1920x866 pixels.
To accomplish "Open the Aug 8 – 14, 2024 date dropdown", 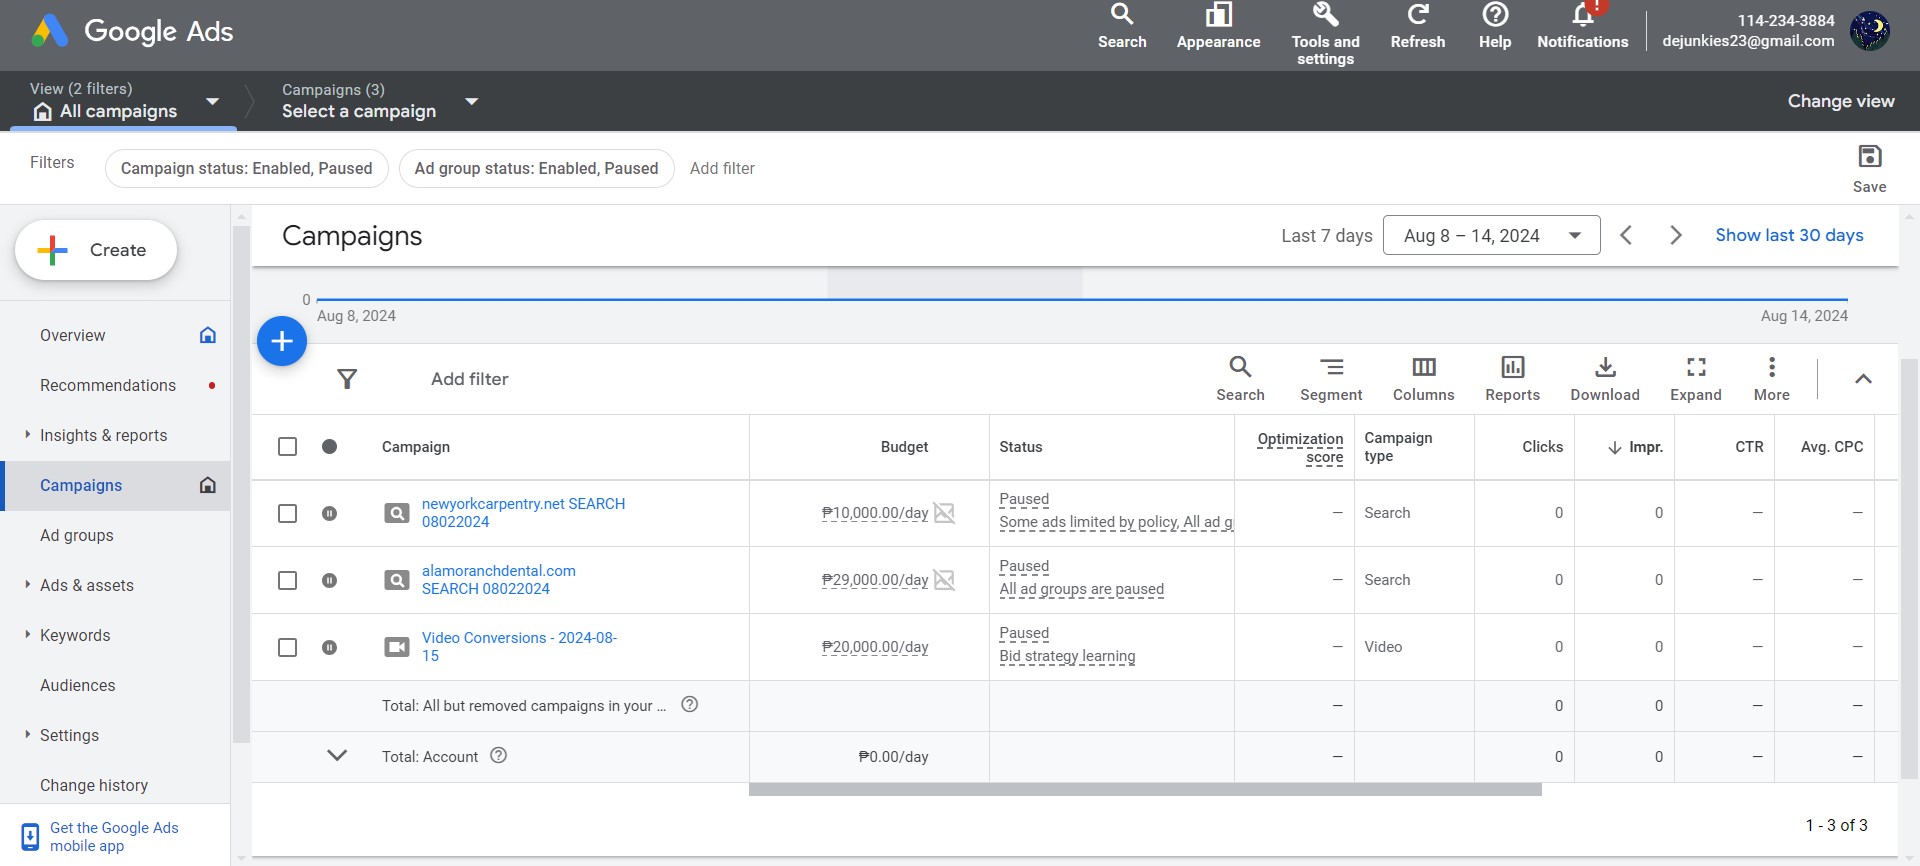I will 1491,236.
